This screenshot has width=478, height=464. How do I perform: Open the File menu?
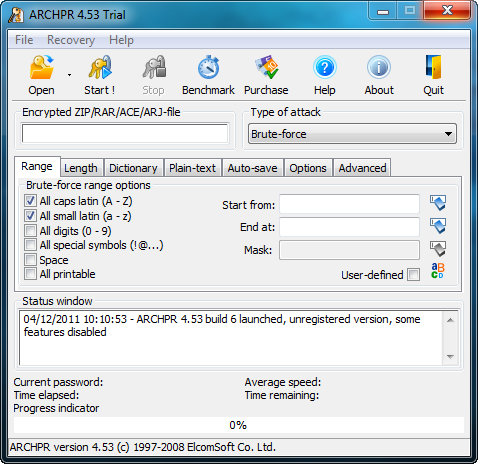click(x=24, y=40)
